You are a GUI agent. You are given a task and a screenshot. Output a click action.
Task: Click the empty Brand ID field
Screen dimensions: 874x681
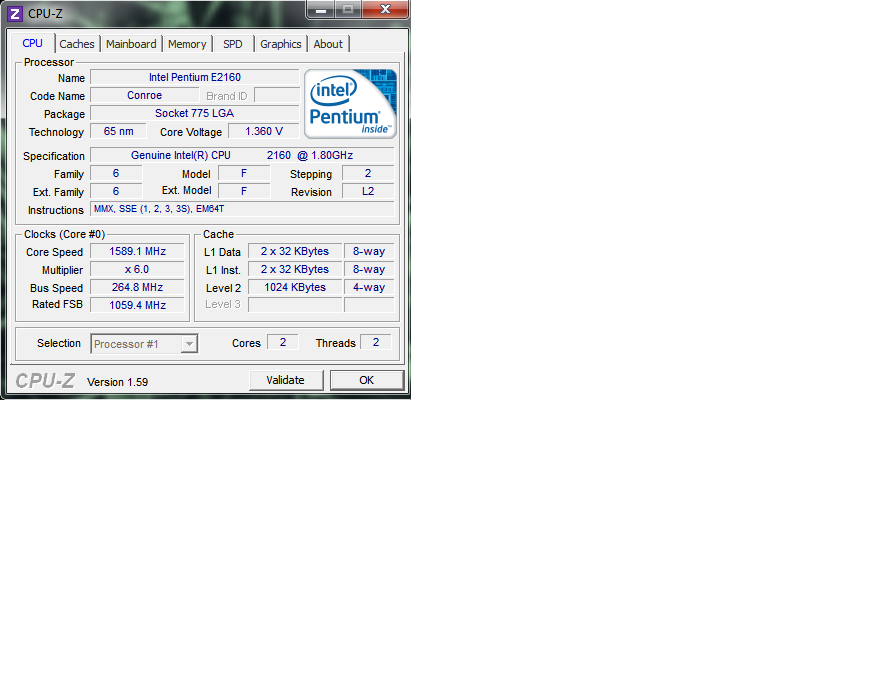click(x=277, y=95)
